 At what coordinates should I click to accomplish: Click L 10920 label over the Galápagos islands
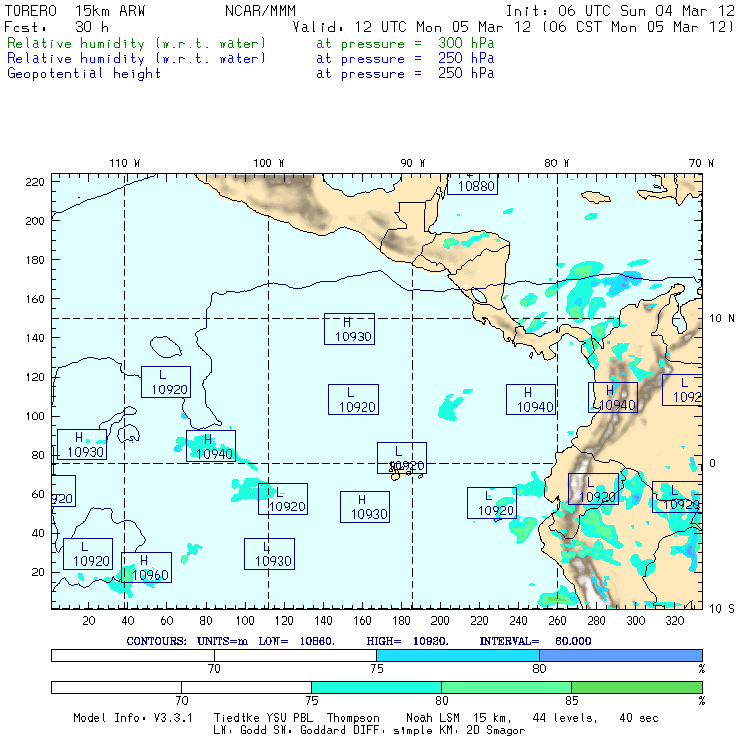pos(402,458)
